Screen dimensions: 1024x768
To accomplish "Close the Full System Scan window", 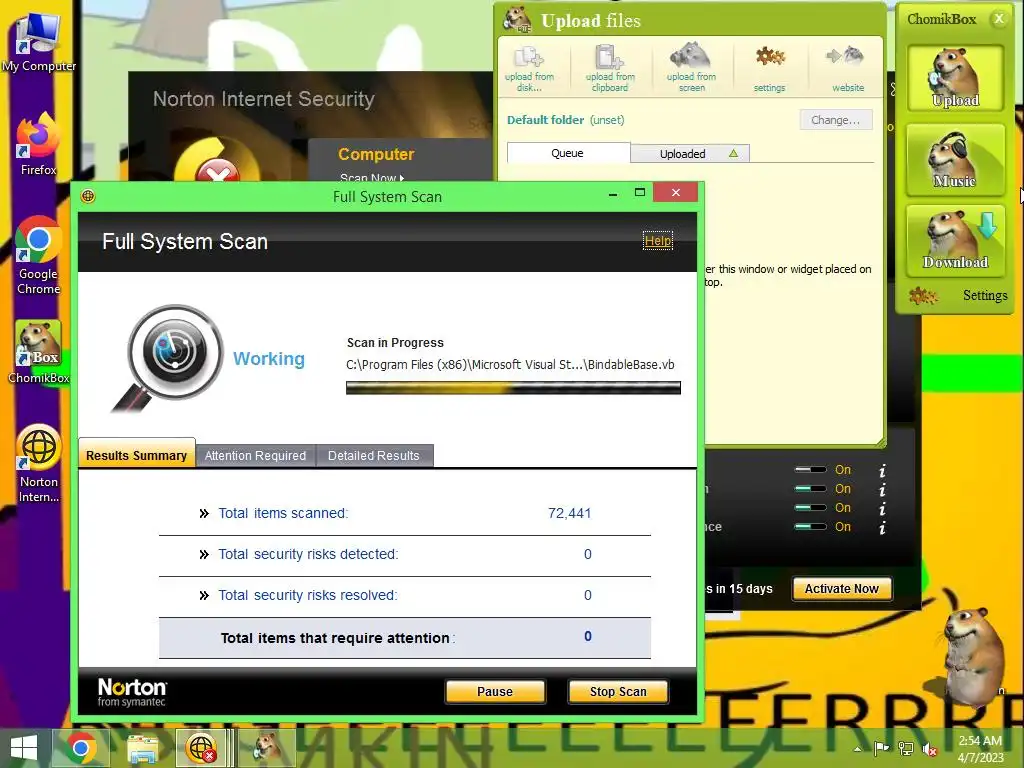I will pos(676,193).
